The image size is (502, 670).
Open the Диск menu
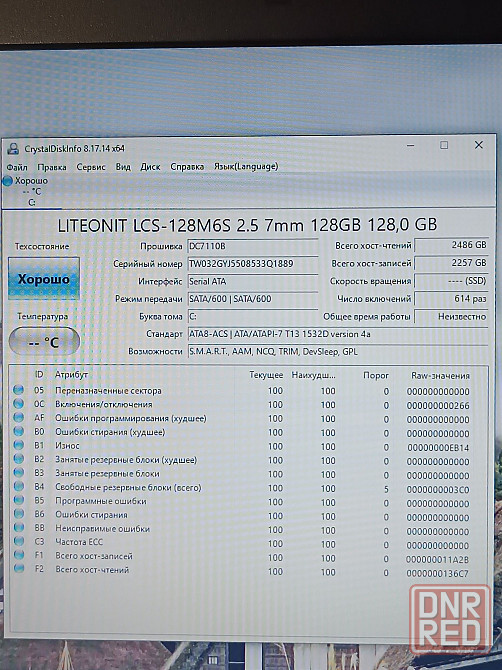point(150,167)
